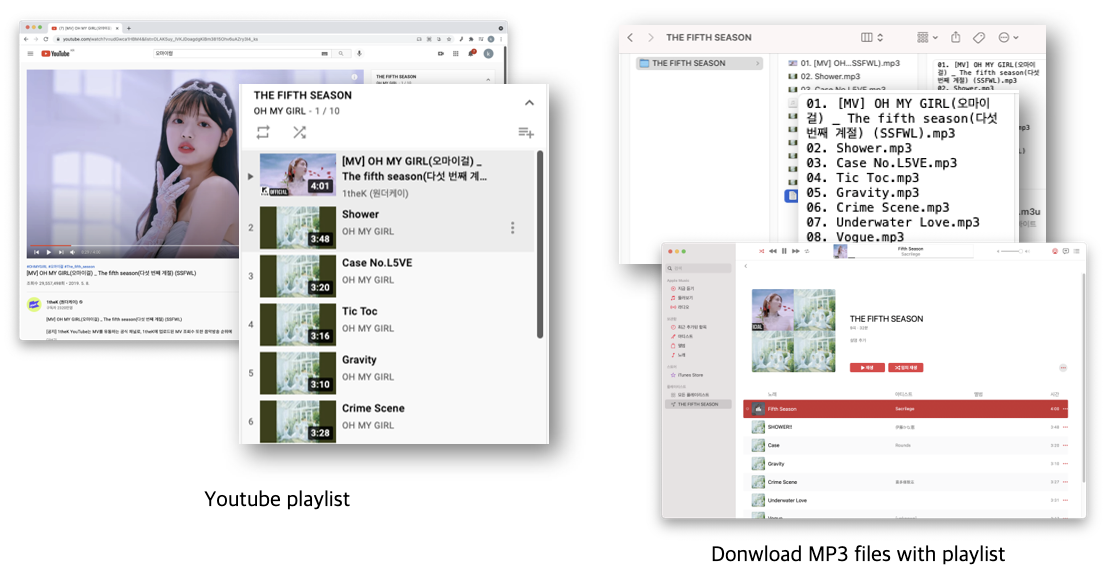1116x588 pixels.
Task: Click the red Play button in Music playlist
Action: [867, 368]
